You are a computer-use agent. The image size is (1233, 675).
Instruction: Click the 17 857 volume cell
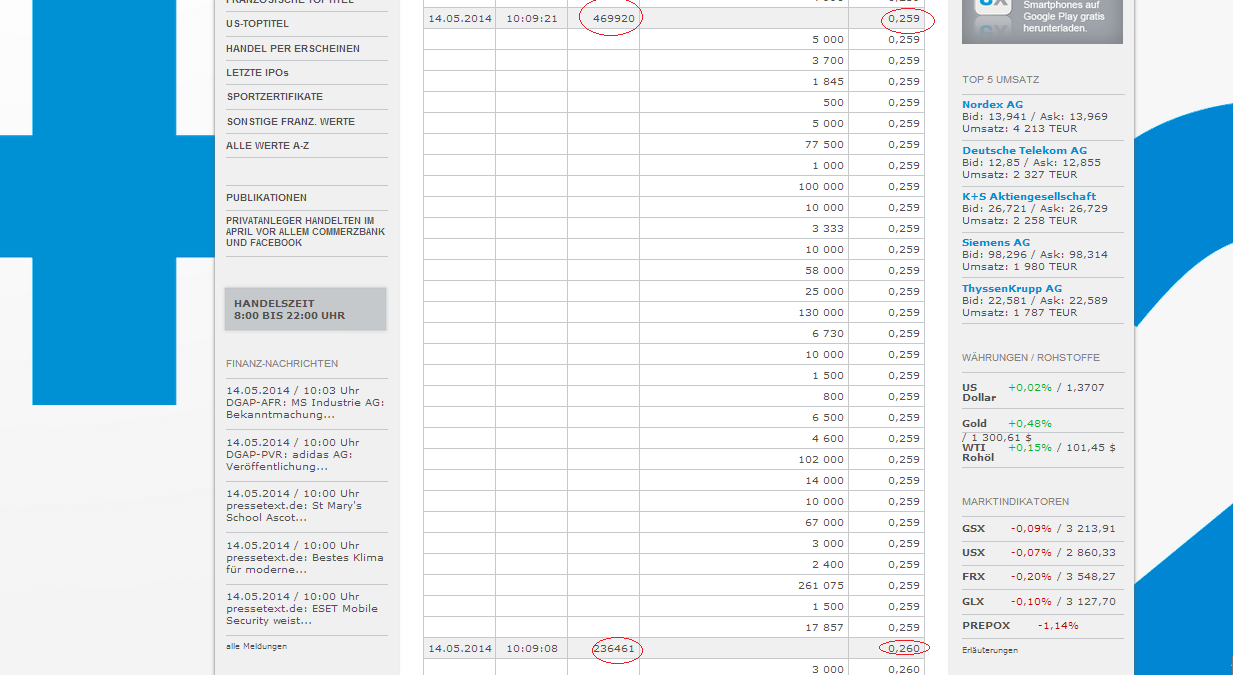tap(744, 627)
